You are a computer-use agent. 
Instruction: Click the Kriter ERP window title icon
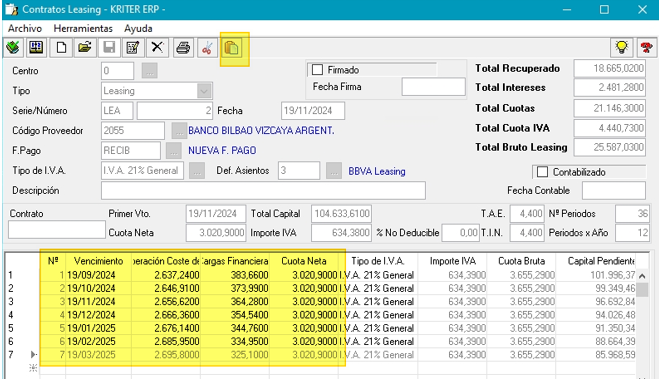11,9
